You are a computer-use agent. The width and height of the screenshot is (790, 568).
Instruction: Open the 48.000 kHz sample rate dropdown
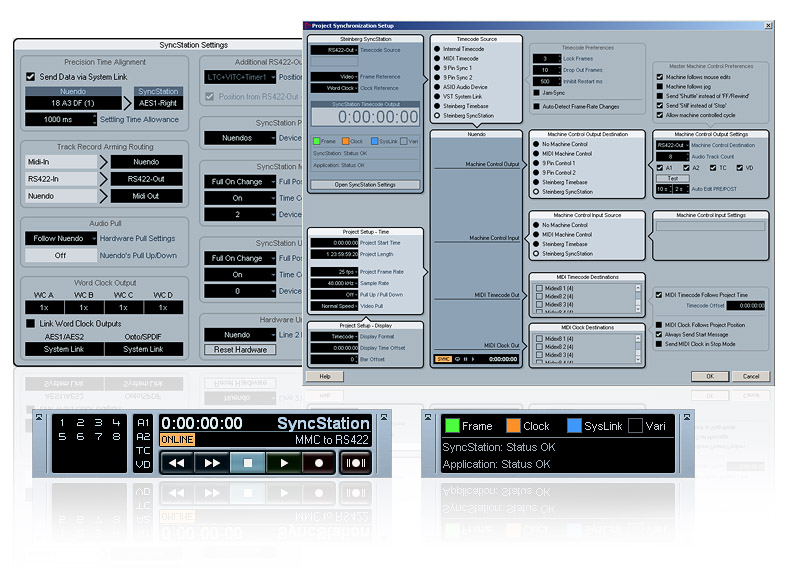335,283
